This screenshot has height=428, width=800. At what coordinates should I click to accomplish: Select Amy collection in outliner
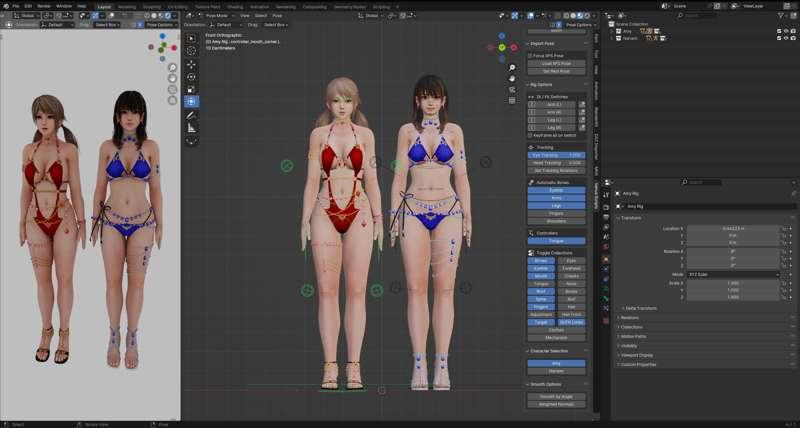(627, 31)
